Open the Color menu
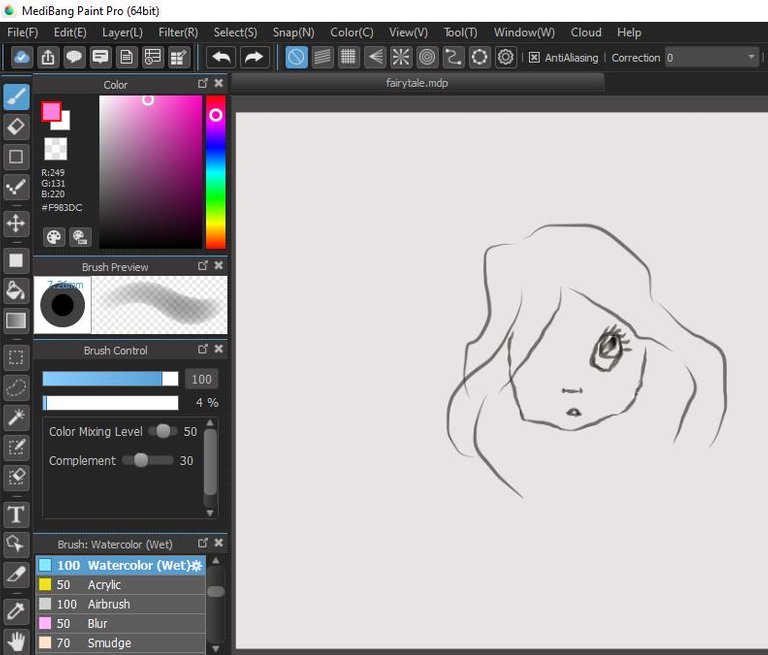 pyautogui.click(x=352, y=32)
